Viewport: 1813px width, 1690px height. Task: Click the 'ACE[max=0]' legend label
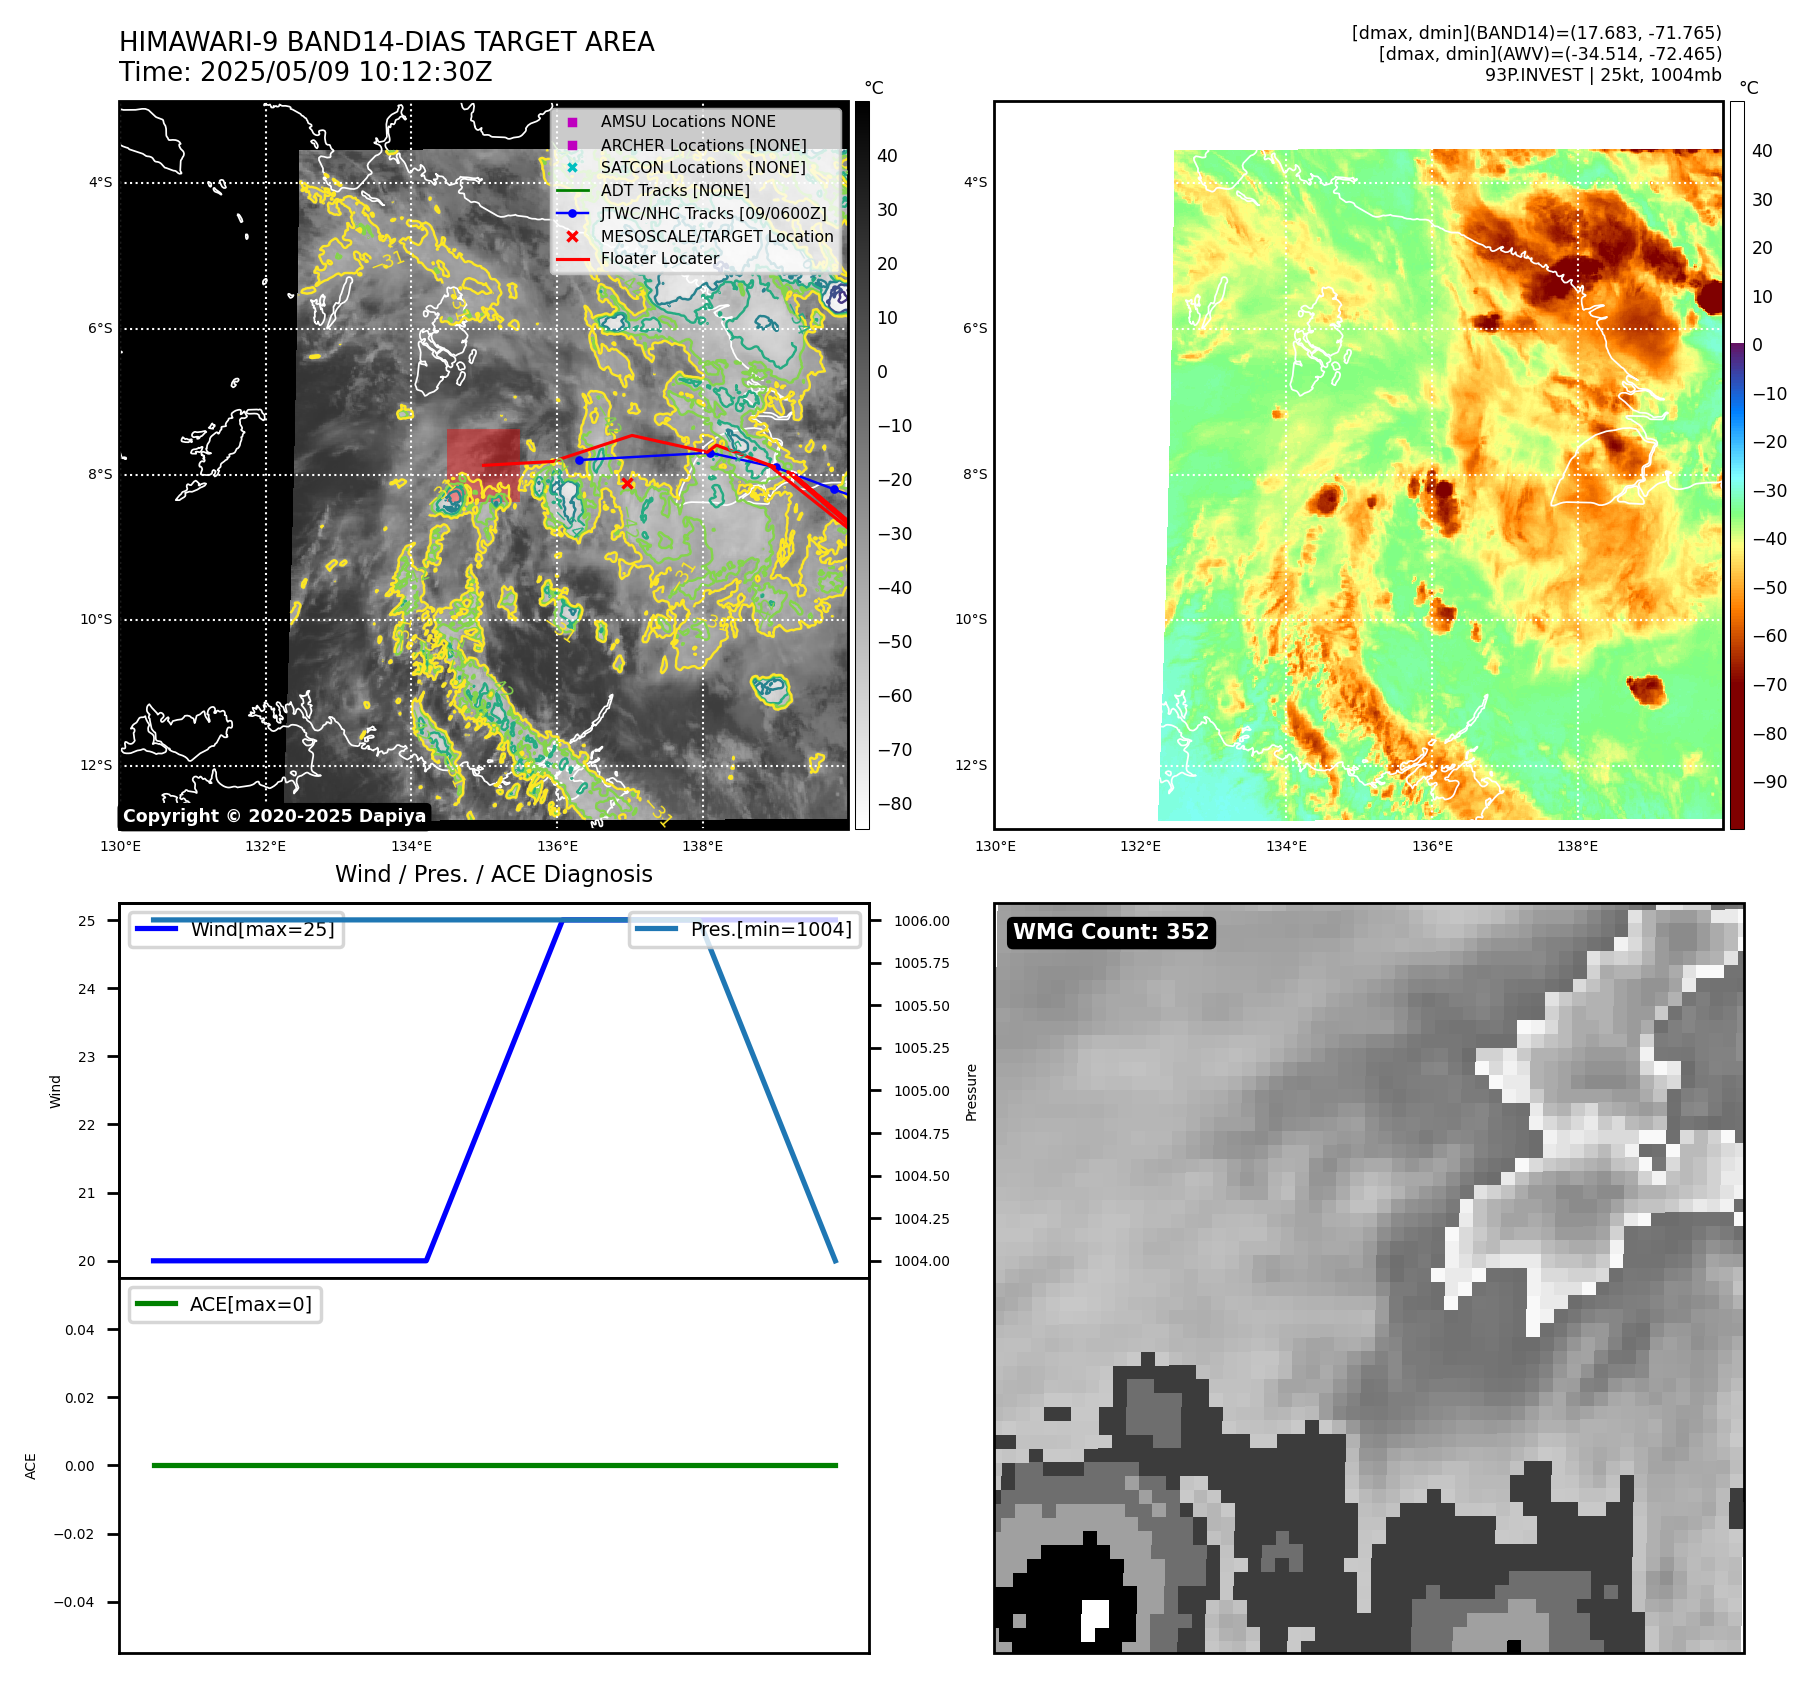[251, 1304]
